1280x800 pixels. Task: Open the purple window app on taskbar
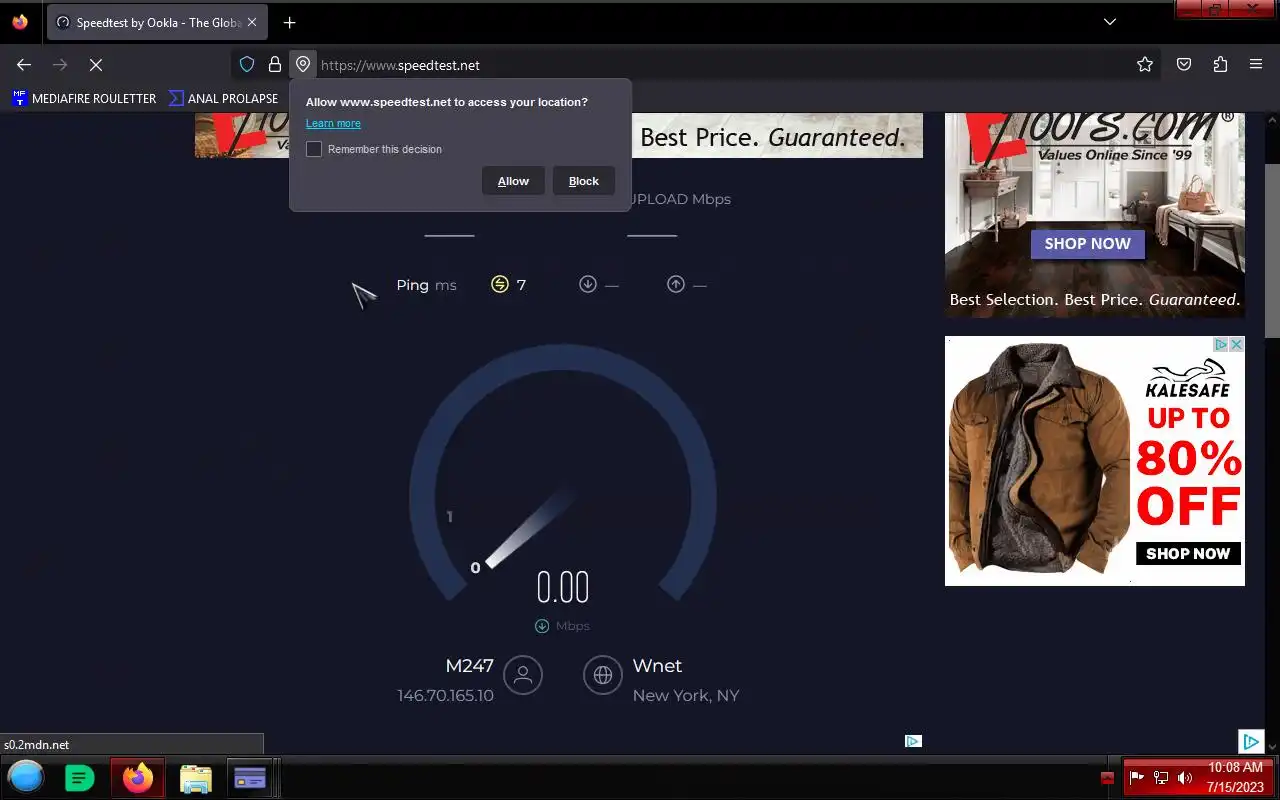(x=250, y=777)
